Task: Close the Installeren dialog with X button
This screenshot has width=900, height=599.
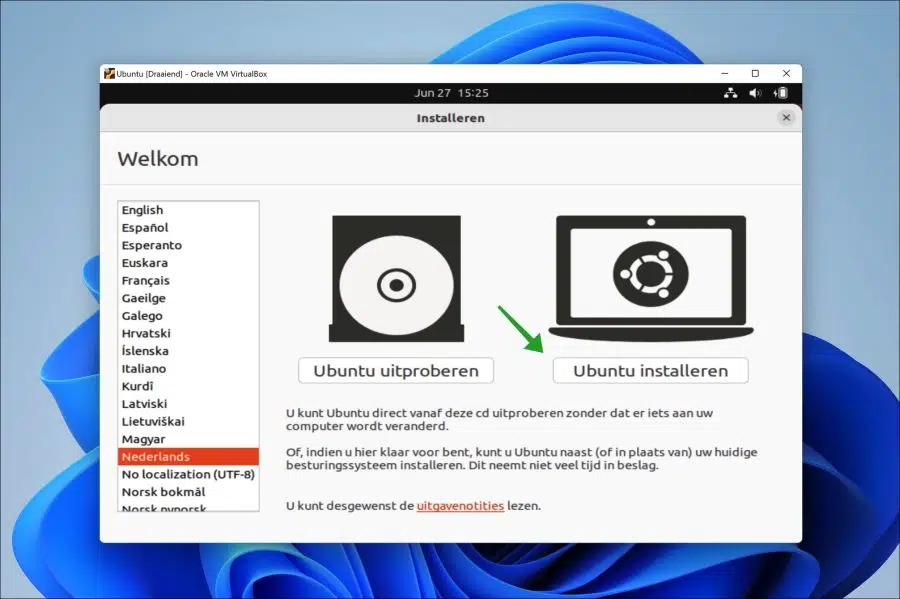Action: (786, 118)
